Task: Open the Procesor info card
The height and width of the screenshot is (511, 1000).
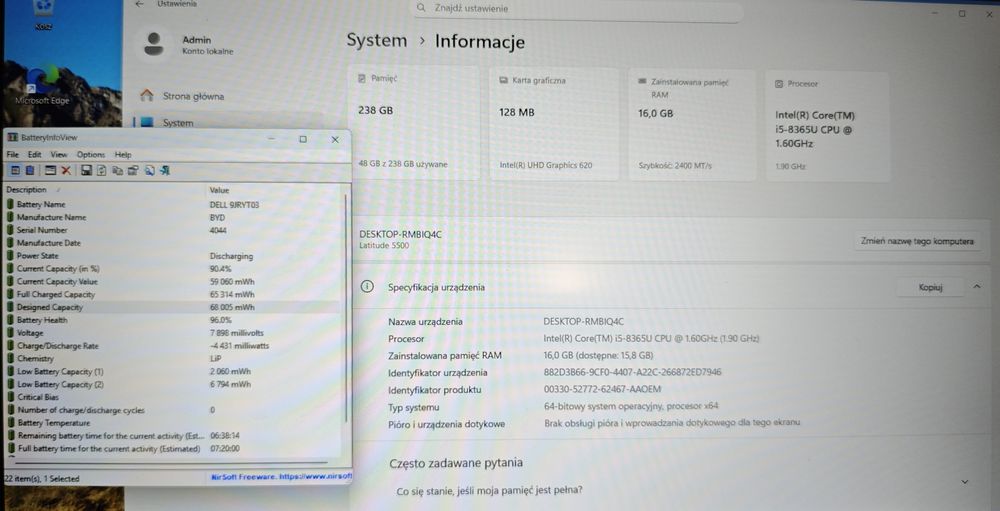Action: [x=827, y=126]
